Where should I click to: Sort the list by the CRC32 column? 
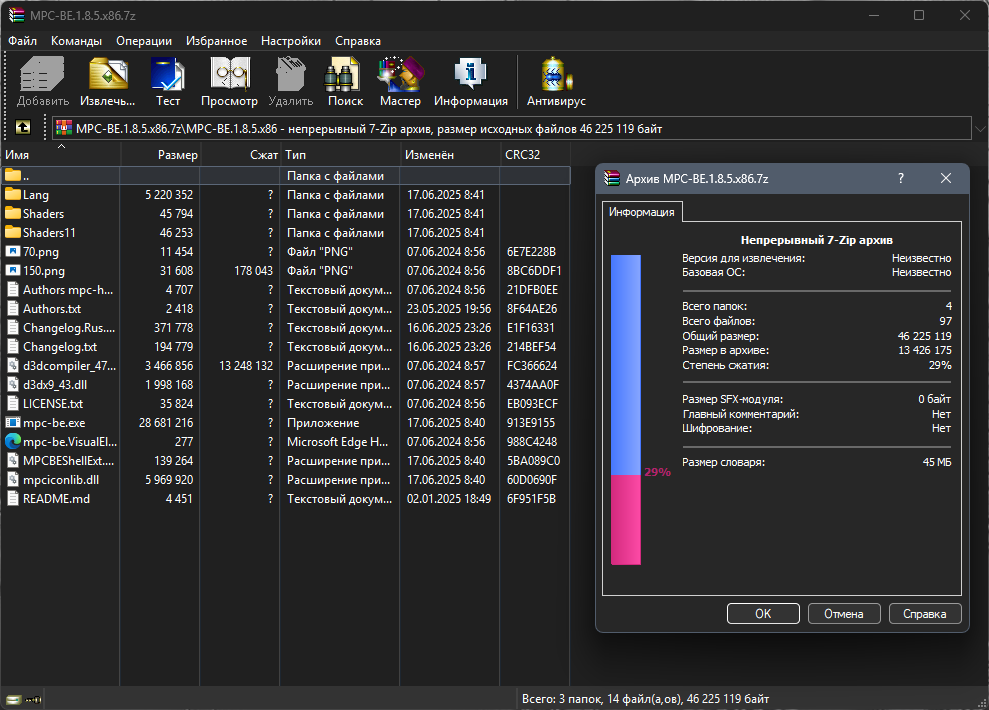tap(535, 154)
